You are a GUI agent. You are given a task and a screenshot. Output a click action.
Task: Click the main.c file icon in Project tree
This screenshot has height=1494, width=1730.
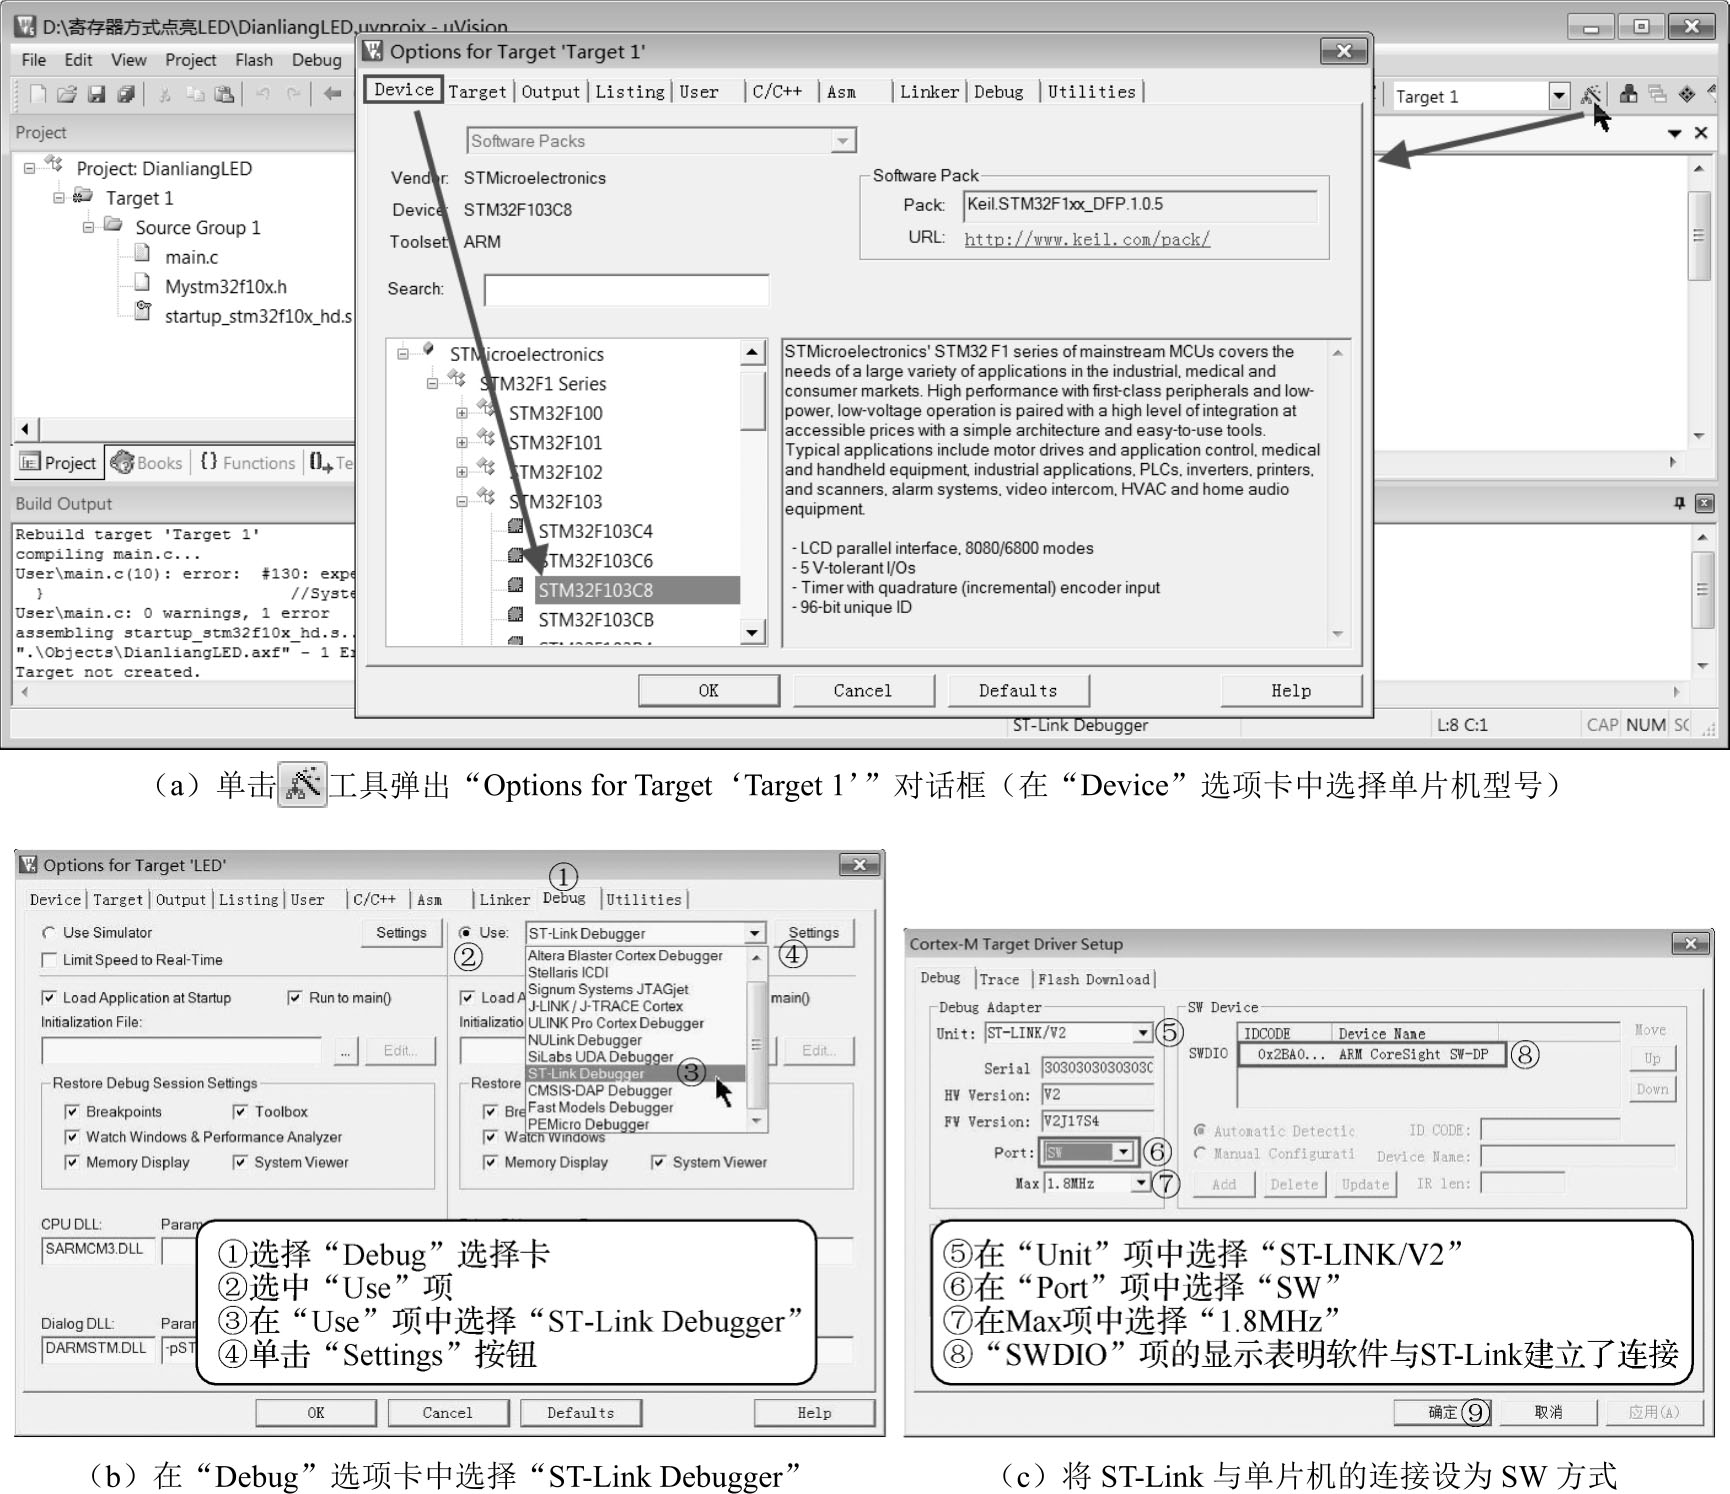143,253
